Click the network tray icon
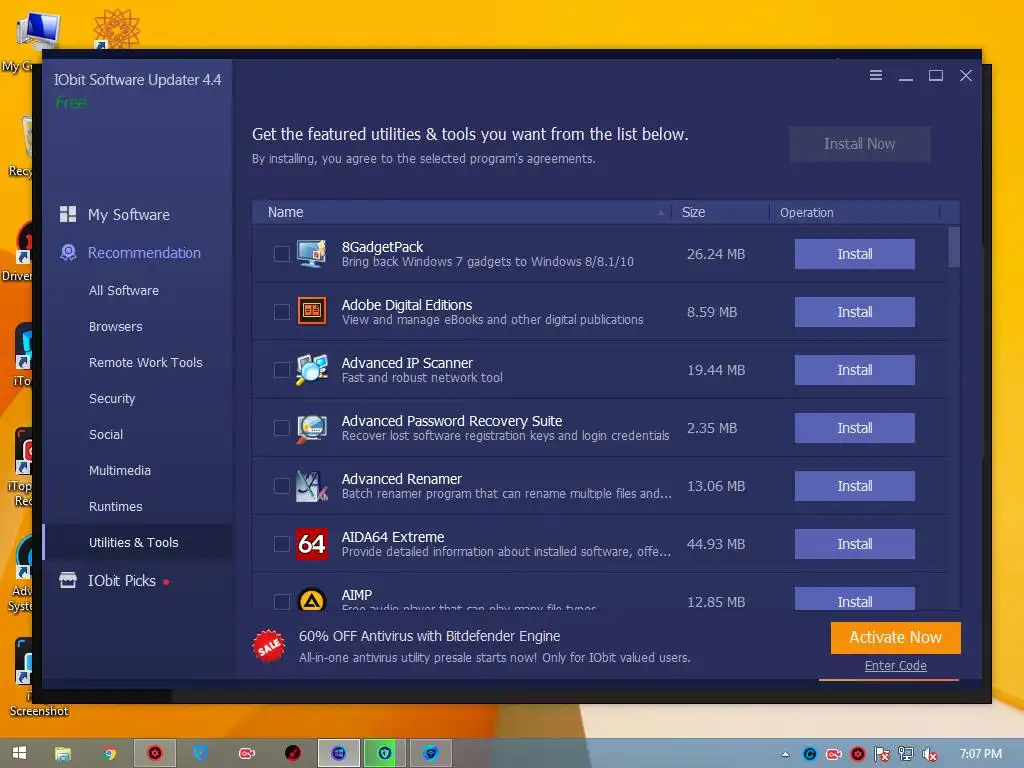The width and height of the screenshot is (1024, 768). [x=905, y=754]
